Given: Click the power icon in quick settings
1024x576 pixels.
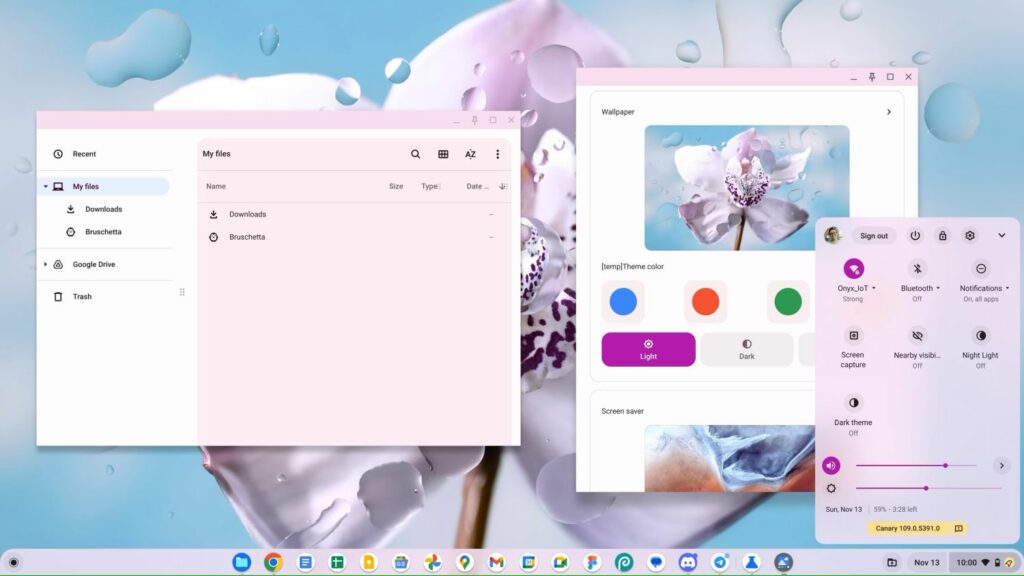Looking at the screenshot, I should point(915,236).
